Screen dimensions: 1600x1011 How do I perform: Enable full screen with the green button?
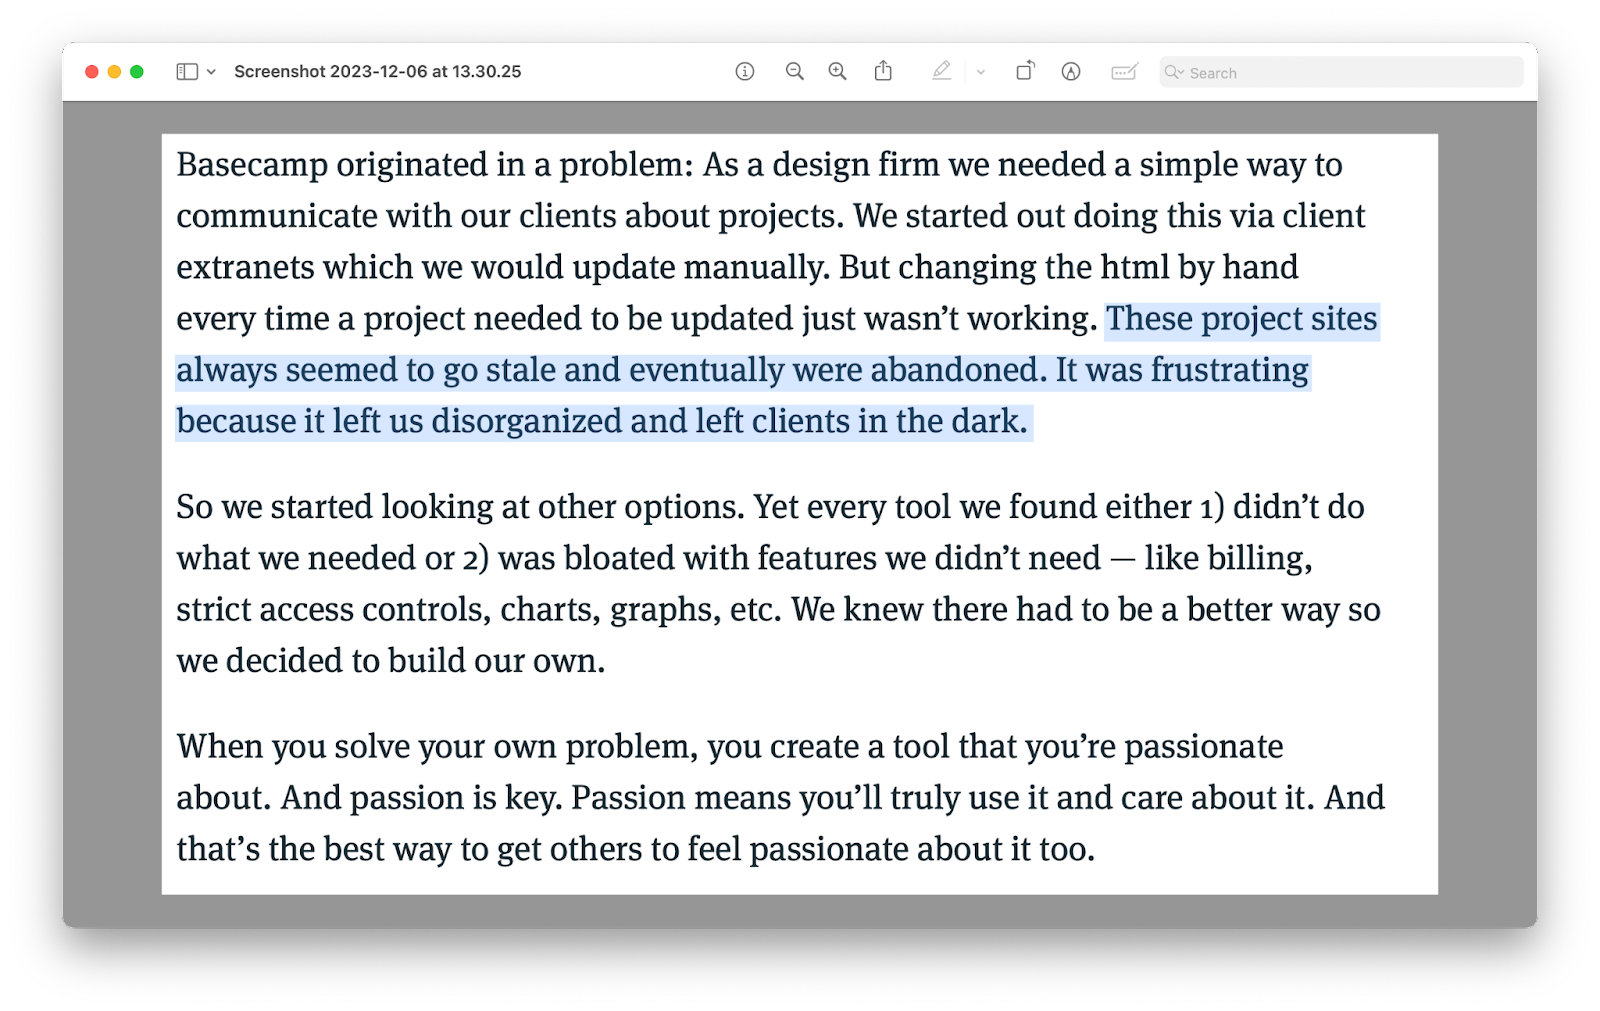[x=136, y=71]
